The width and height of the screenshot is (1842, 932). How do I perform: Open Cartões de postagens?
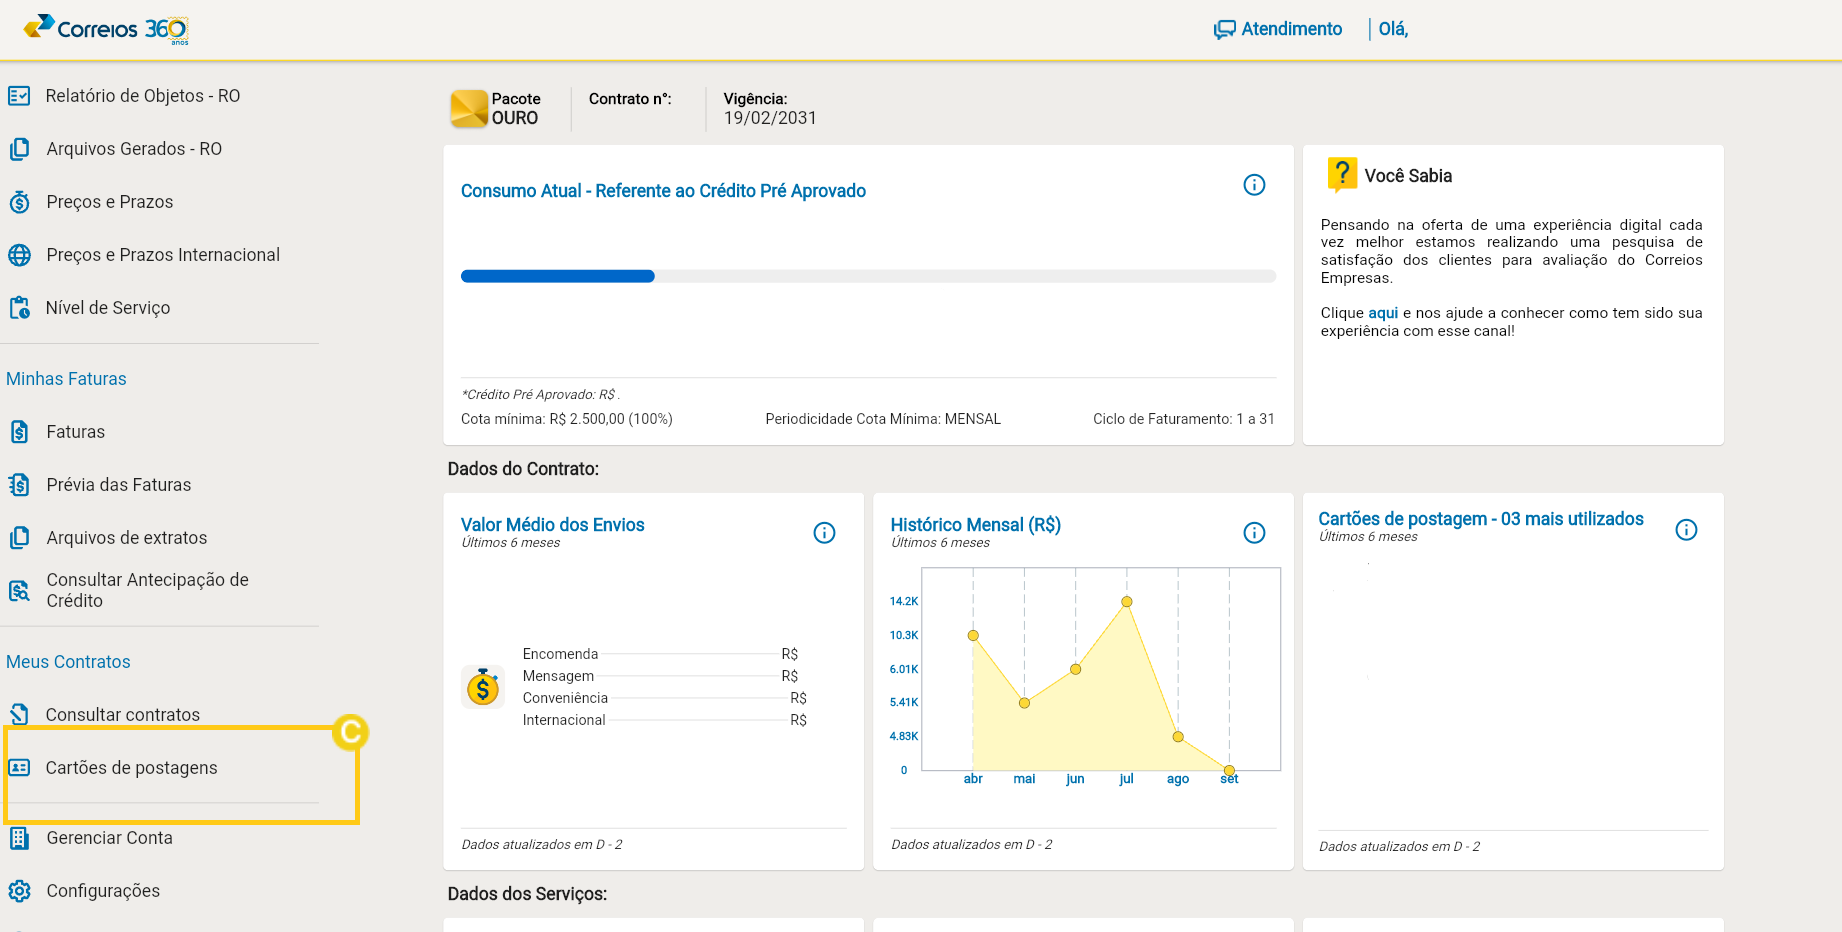click(x=132, y=768)
